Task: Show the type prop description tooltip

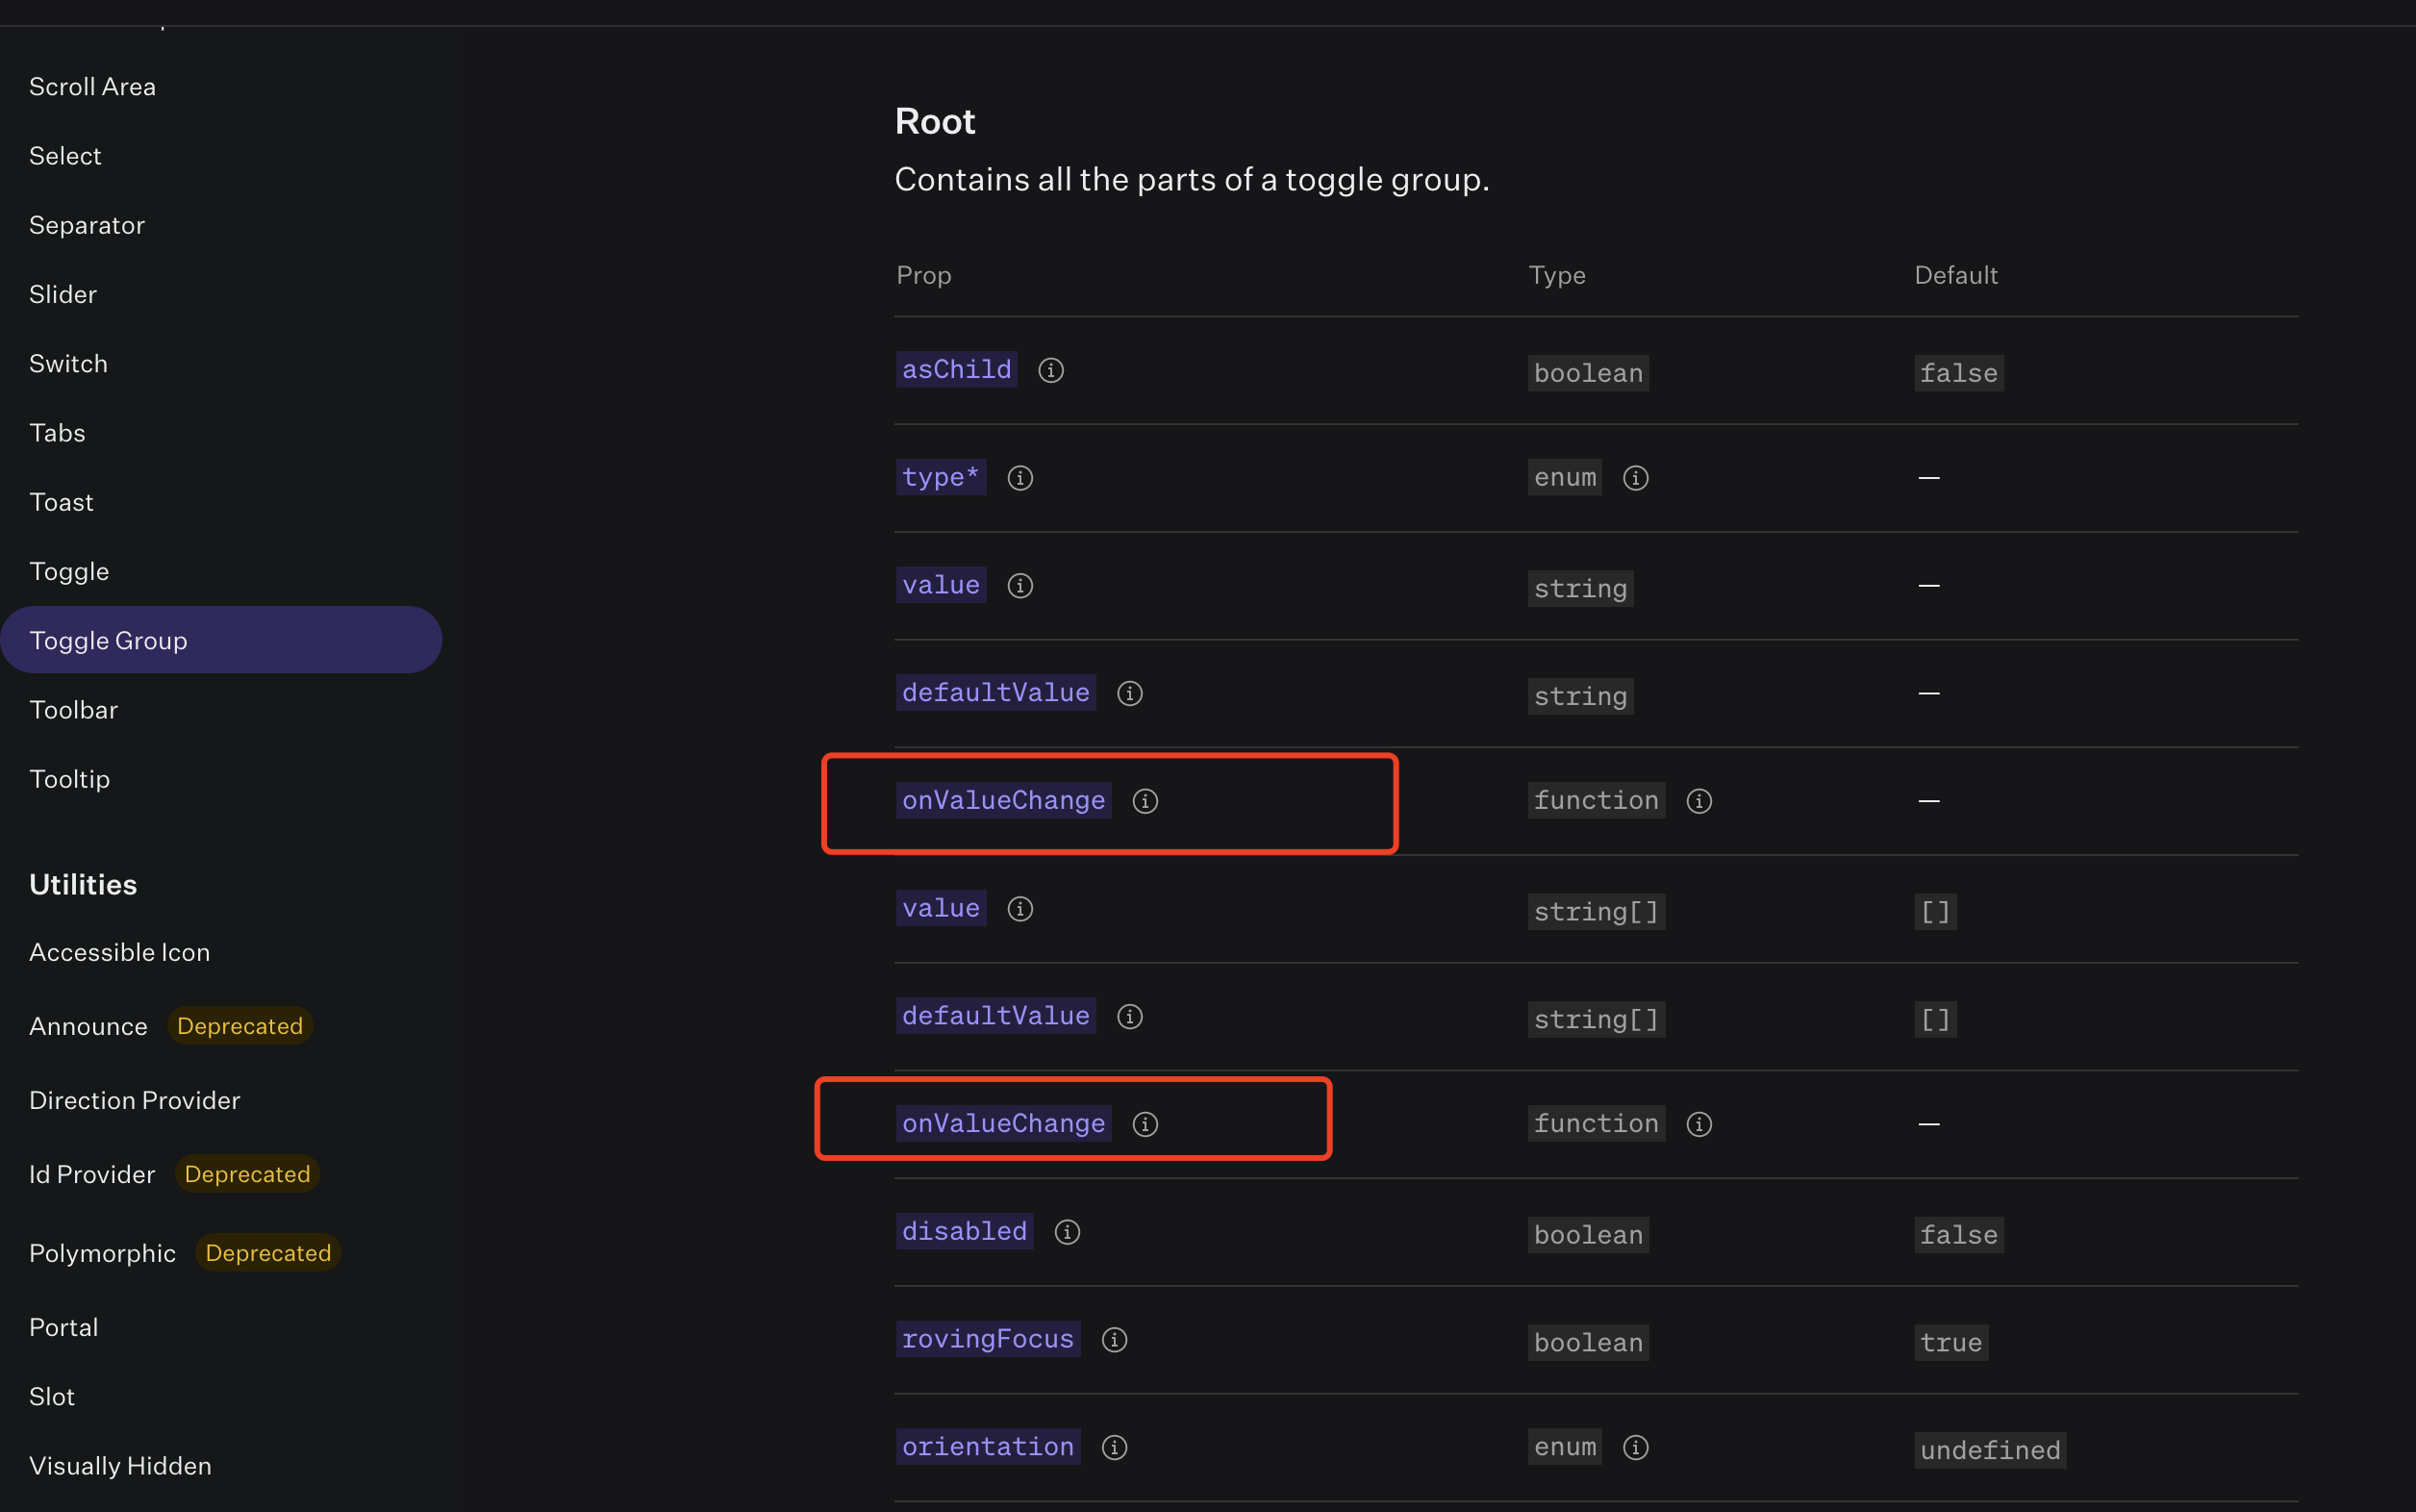Action: click(1020, 478)
